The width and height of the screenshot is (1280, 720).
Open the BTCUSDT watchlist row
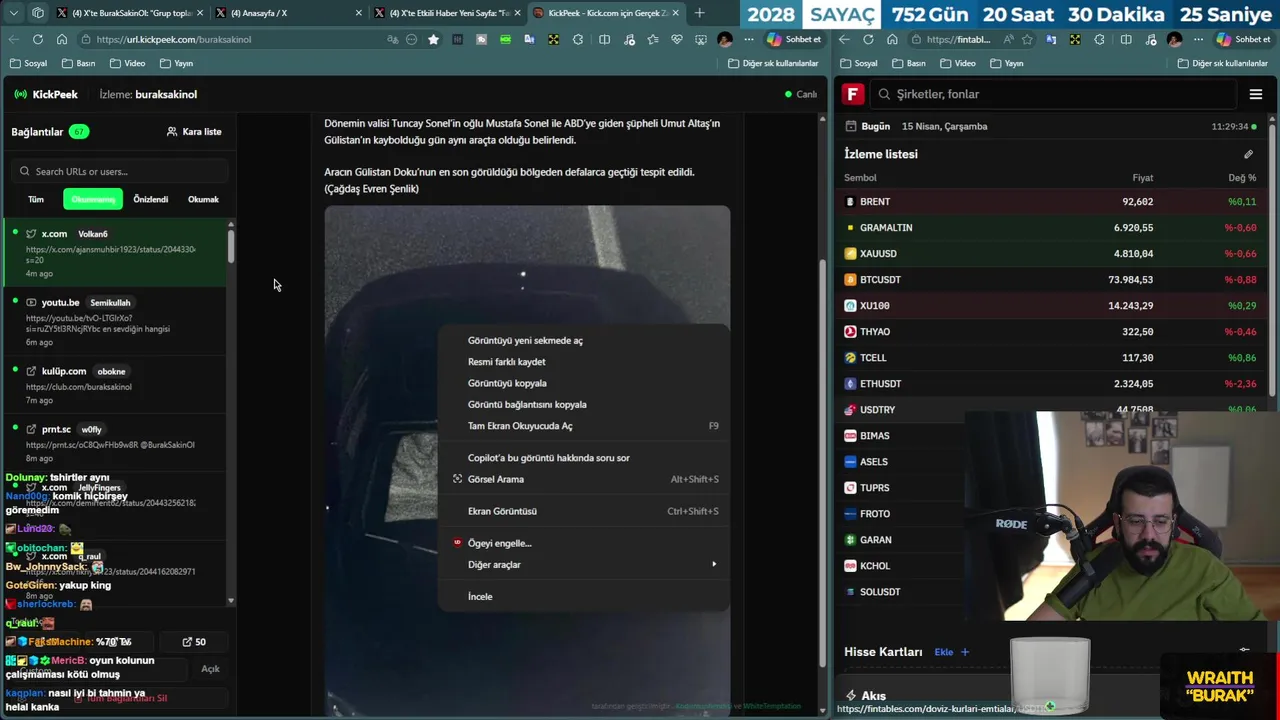pos(1052,279)
